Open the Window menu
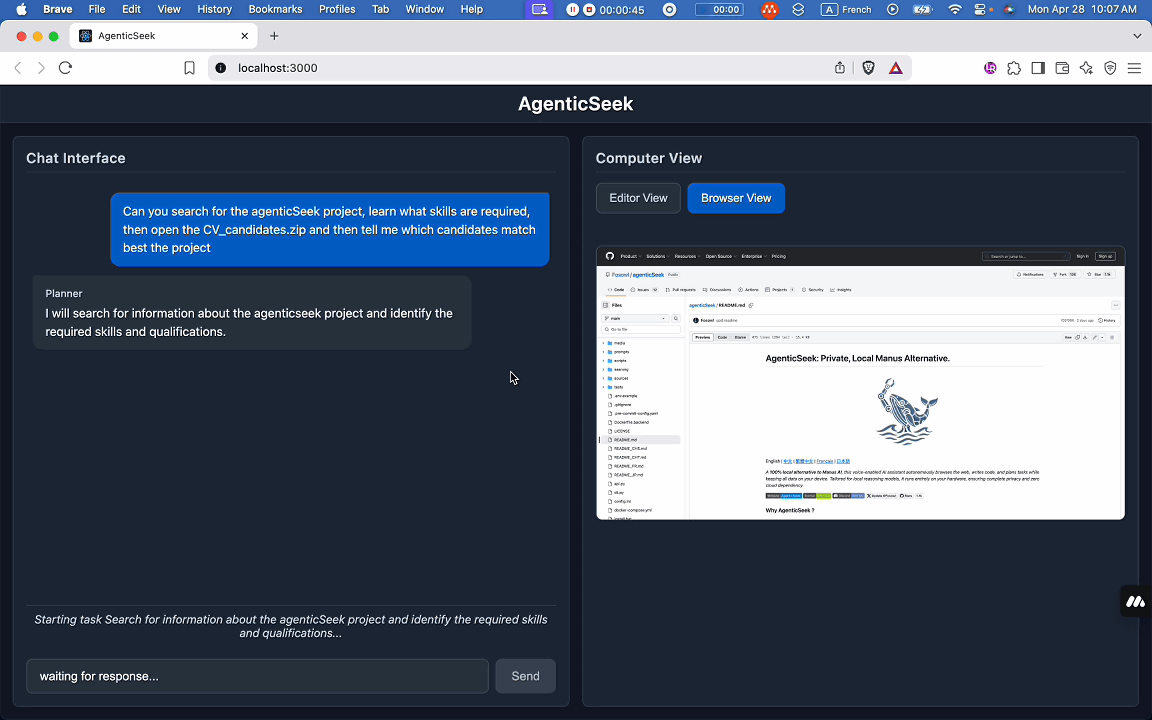This screenshot has height=720, width=1152. (x=425, y=10)
